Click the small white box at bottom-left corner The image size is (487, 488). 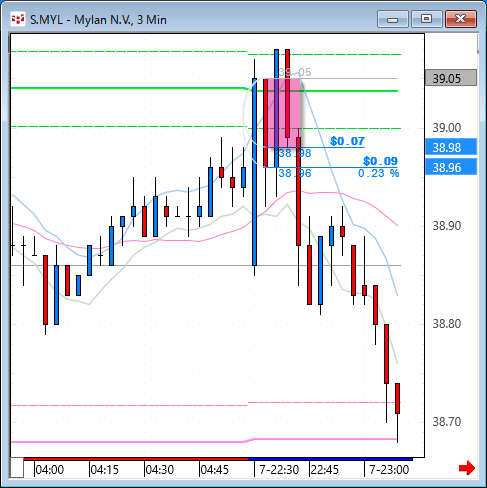17,468
